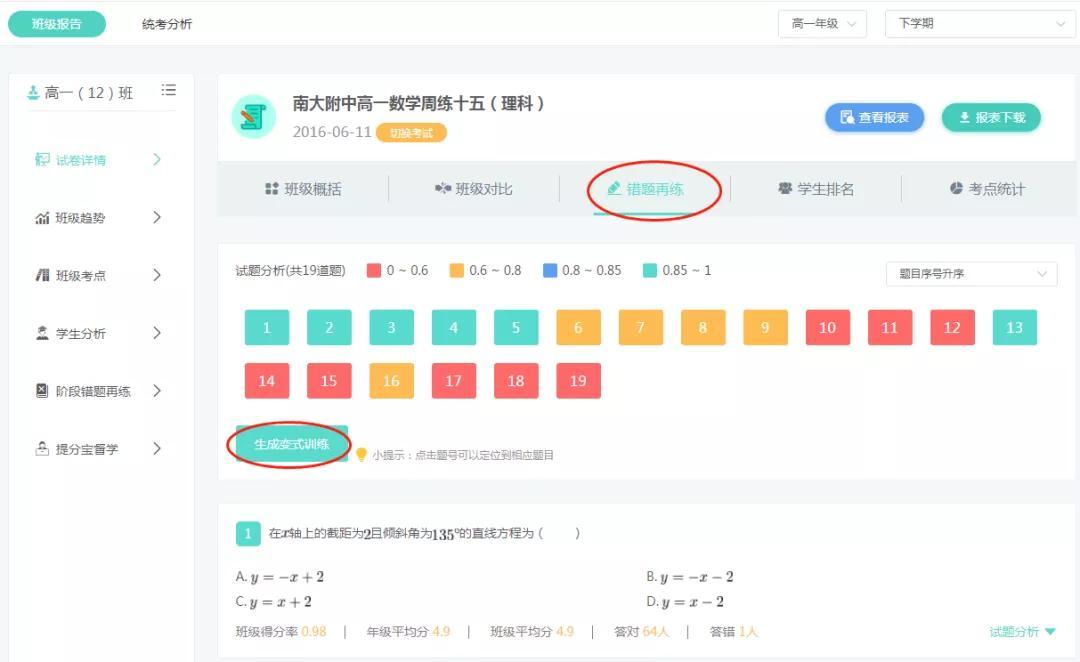Click the exam scroll avatar icon
1080x662 pixels.
(x=253, y=117)
